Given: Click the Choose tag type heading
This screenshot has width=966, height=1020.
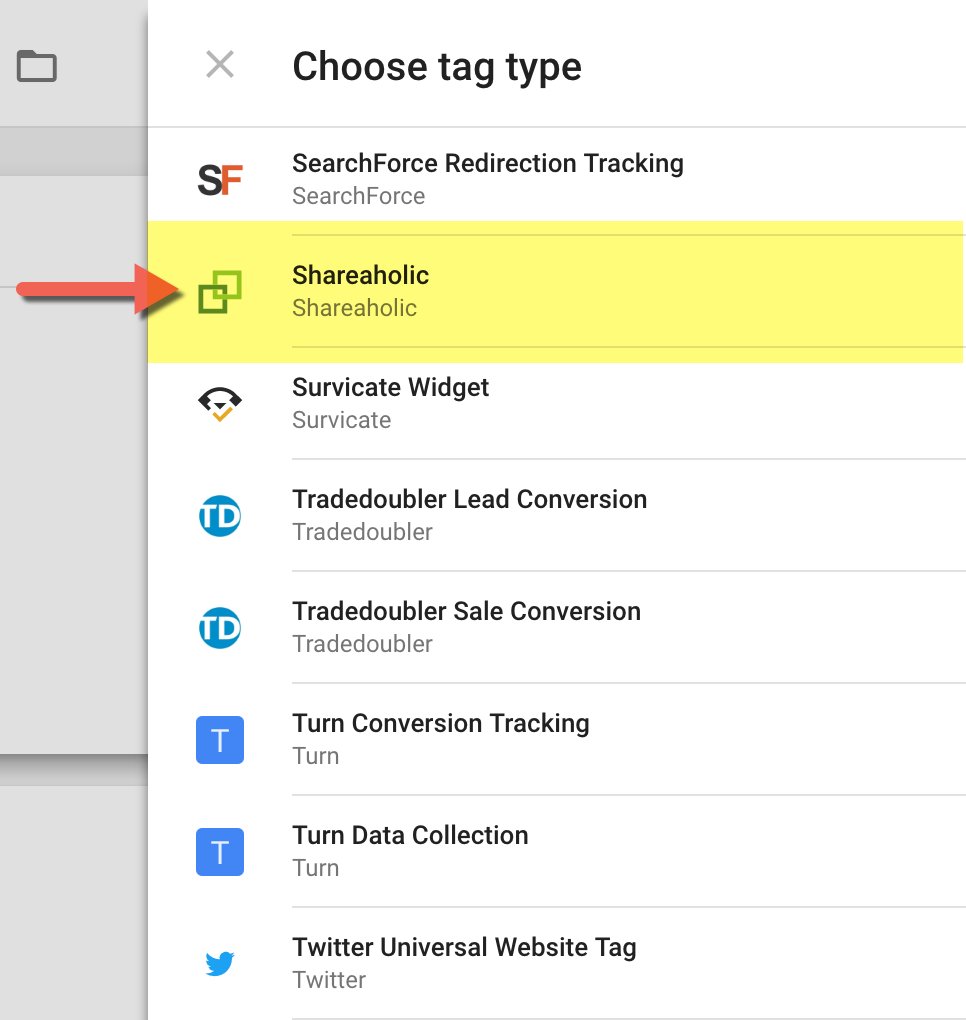Looking at the screenshot, I should [437, 67].
